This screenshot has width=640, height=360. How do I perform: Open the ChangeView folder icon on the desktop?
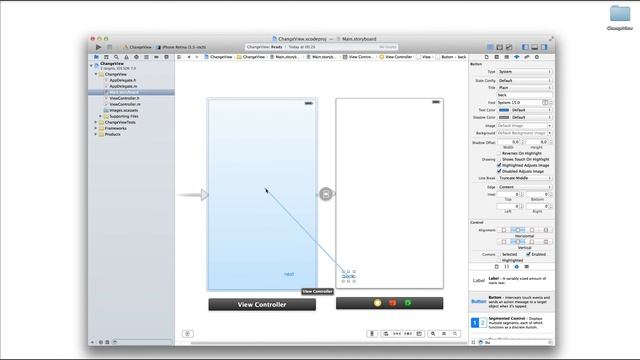click(x=620, y=13)
